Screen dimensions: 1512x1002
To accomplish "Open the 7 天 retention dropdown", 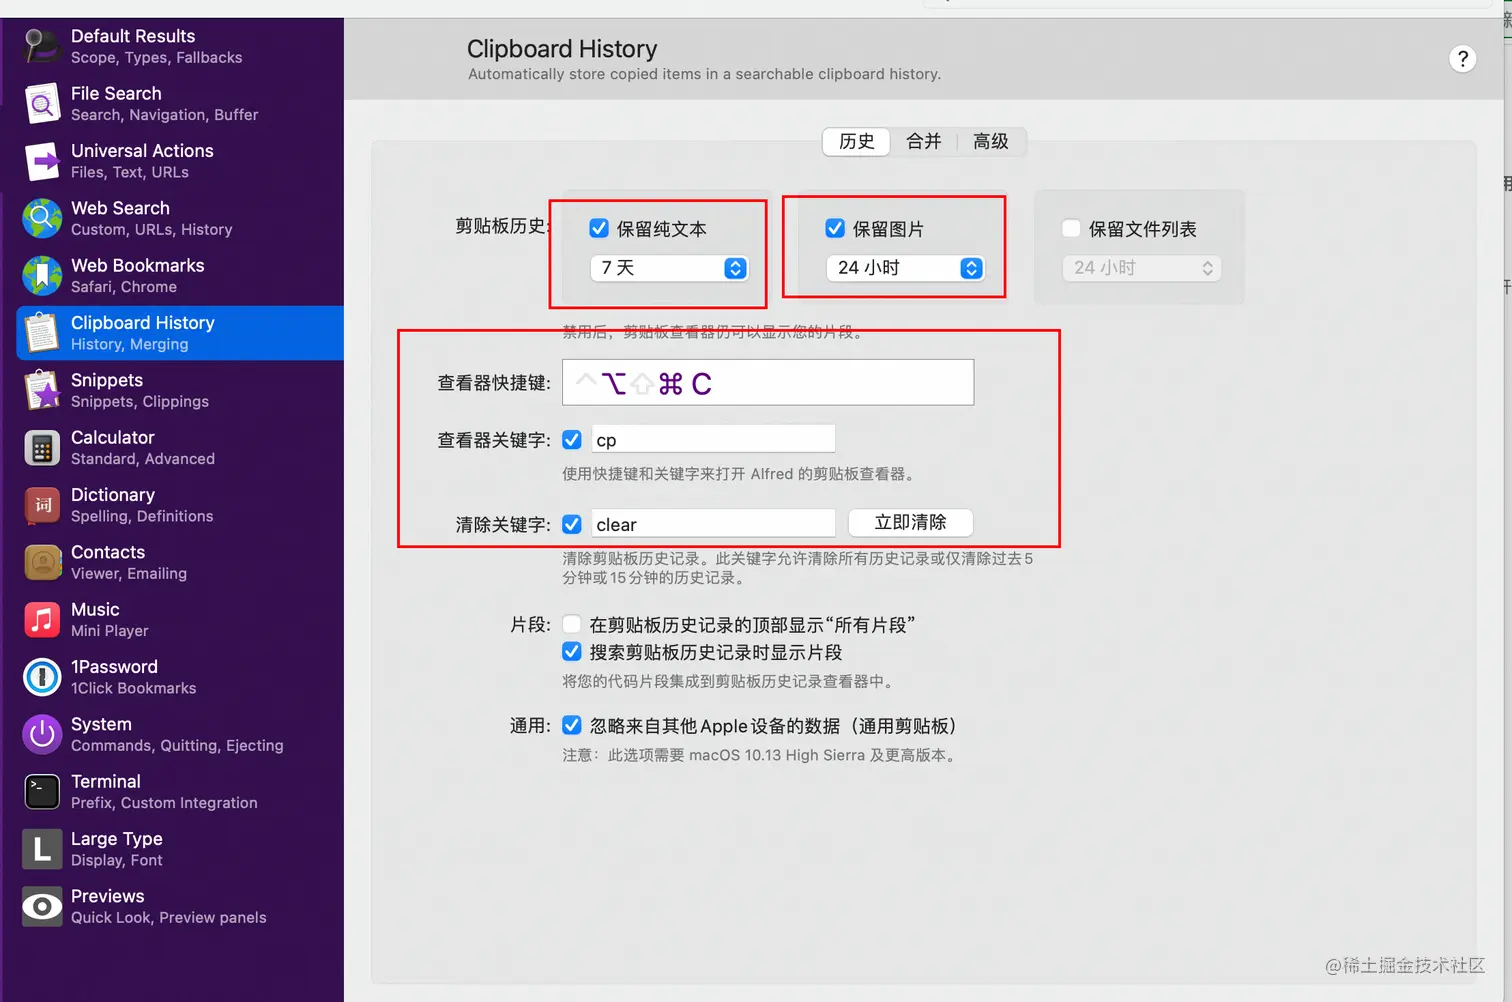I will click(669, 268).
